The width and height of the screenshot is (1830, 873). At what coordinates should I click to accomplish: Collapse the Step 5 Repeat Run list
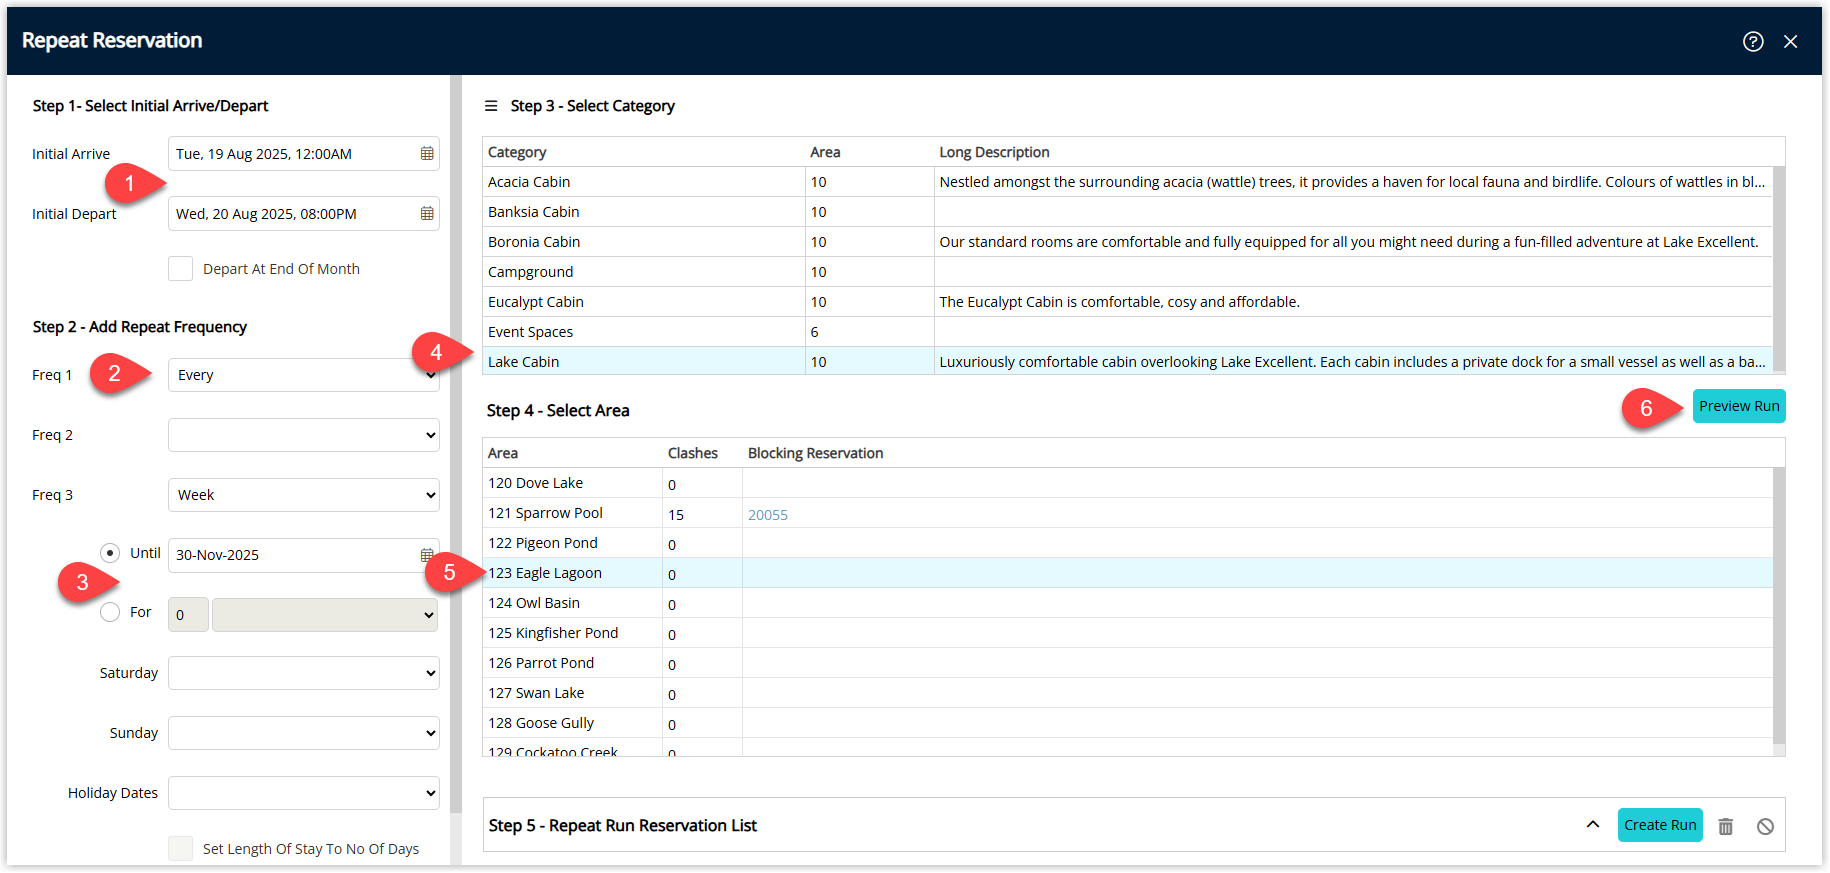pos(1593,825)
